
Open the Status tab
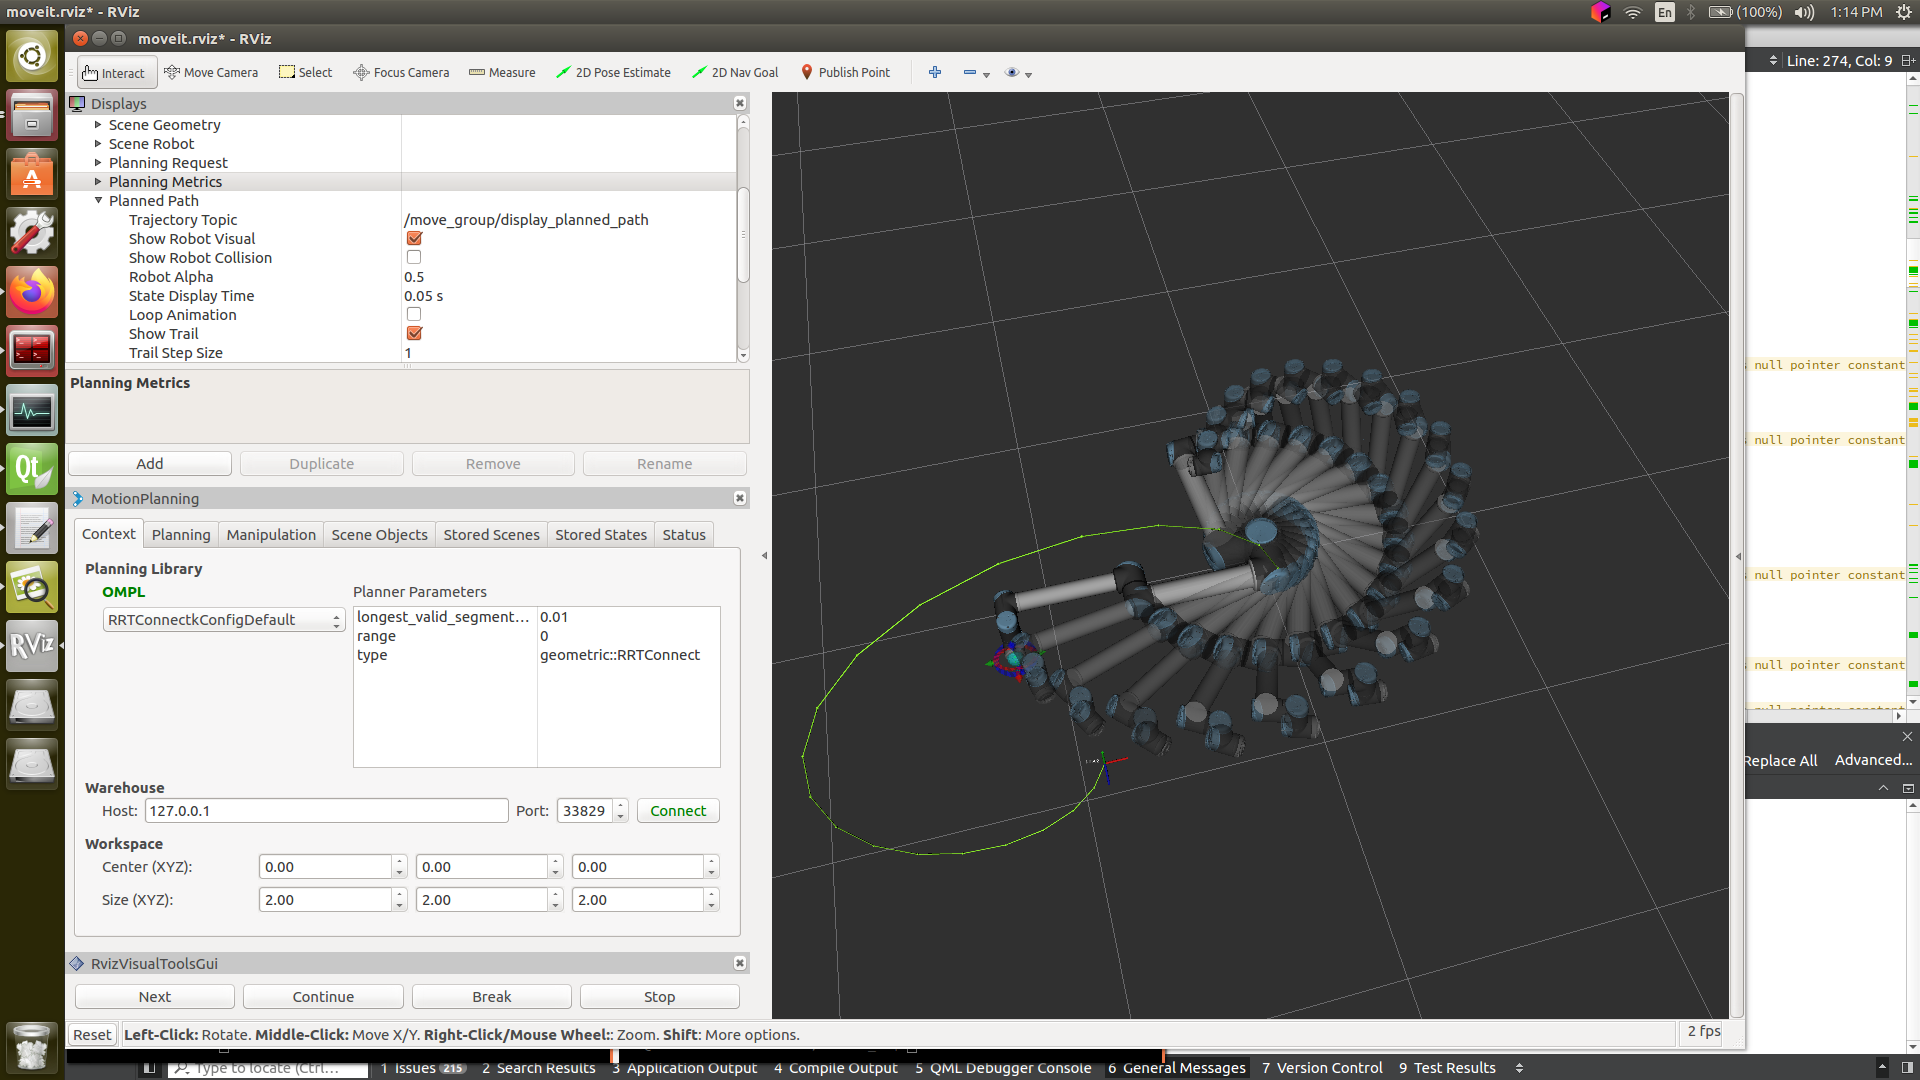tap(684, 535)
